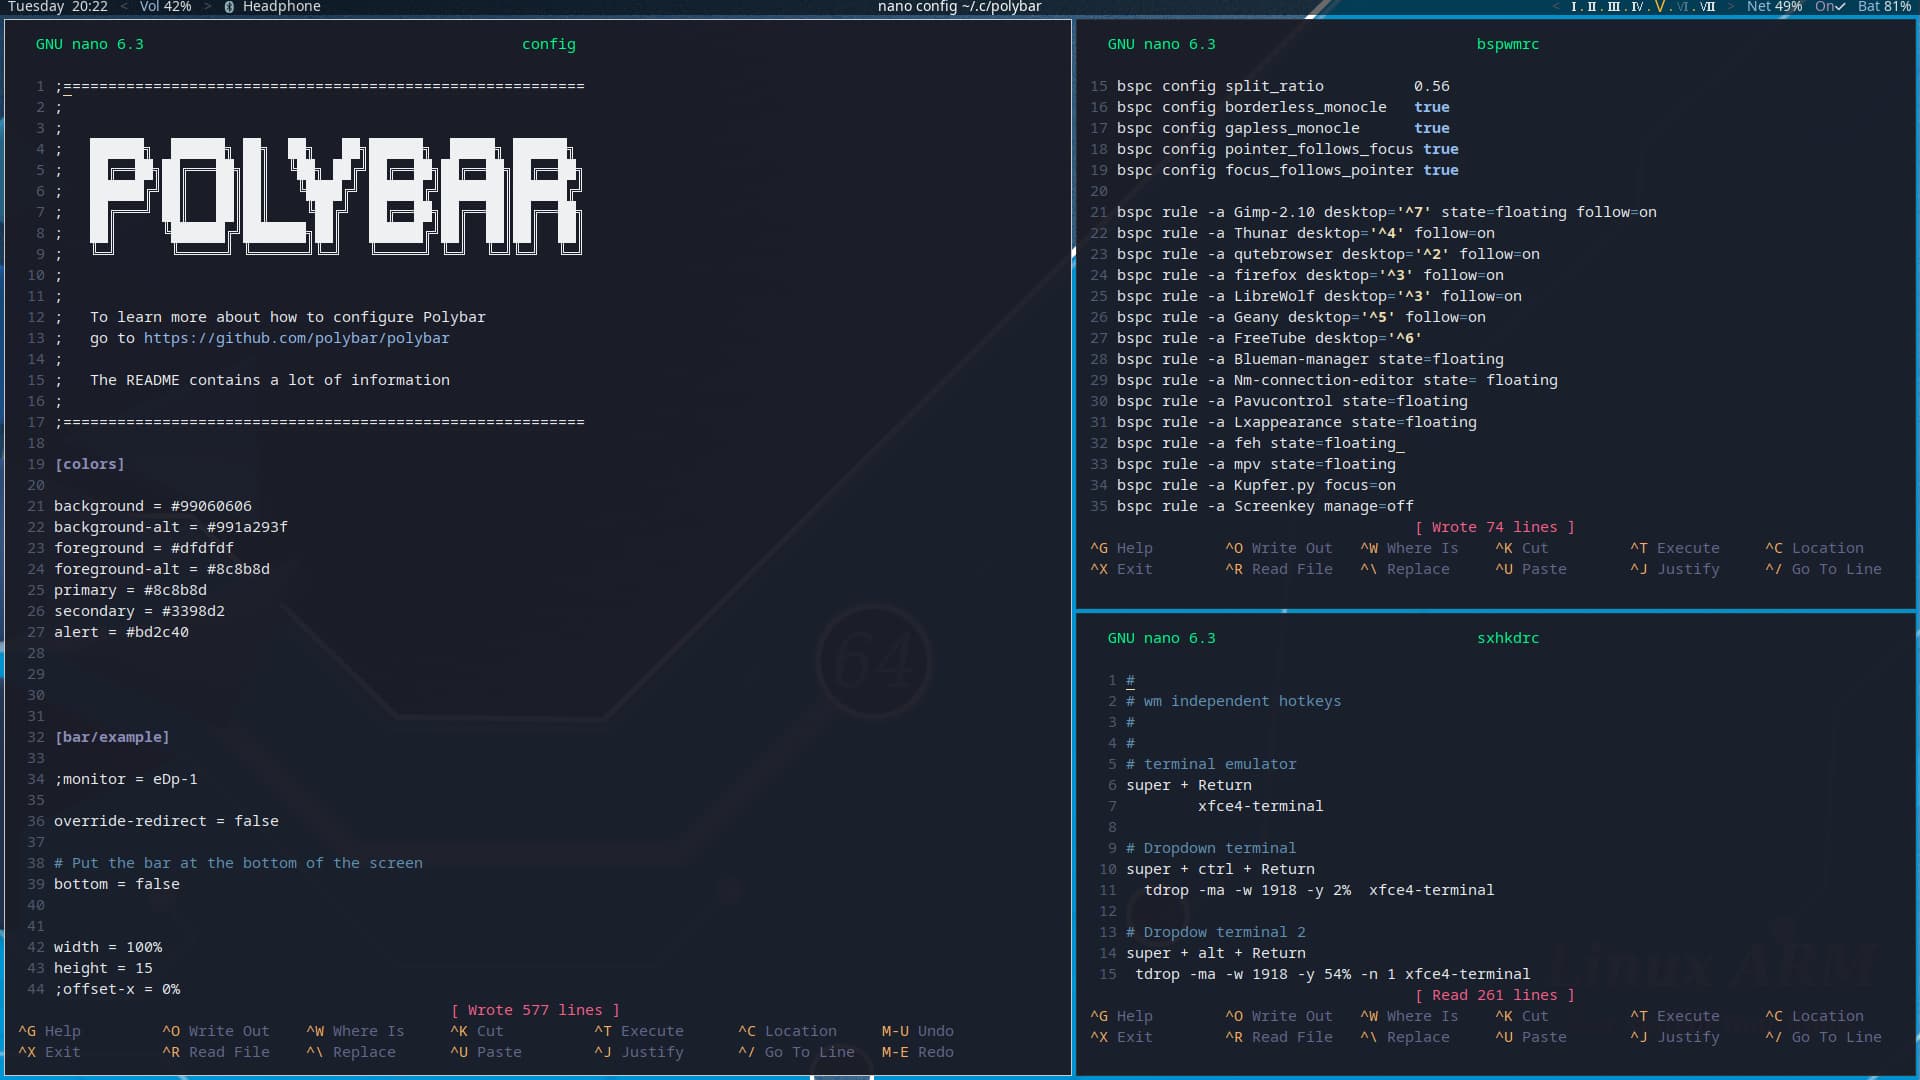Toggle the On checkmark status in top bar
1920x1080 pixels.
(1830, 7)
